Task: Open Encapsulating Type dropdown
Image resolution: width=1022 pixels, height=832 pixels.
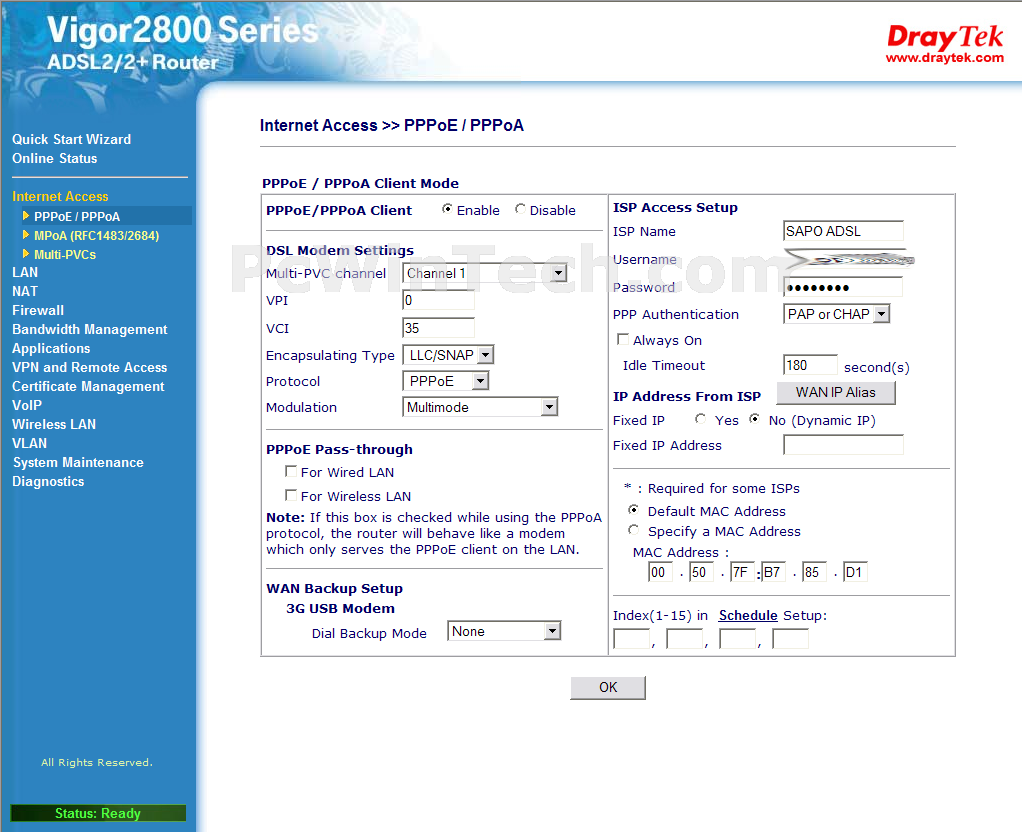Action: (448, 355)
